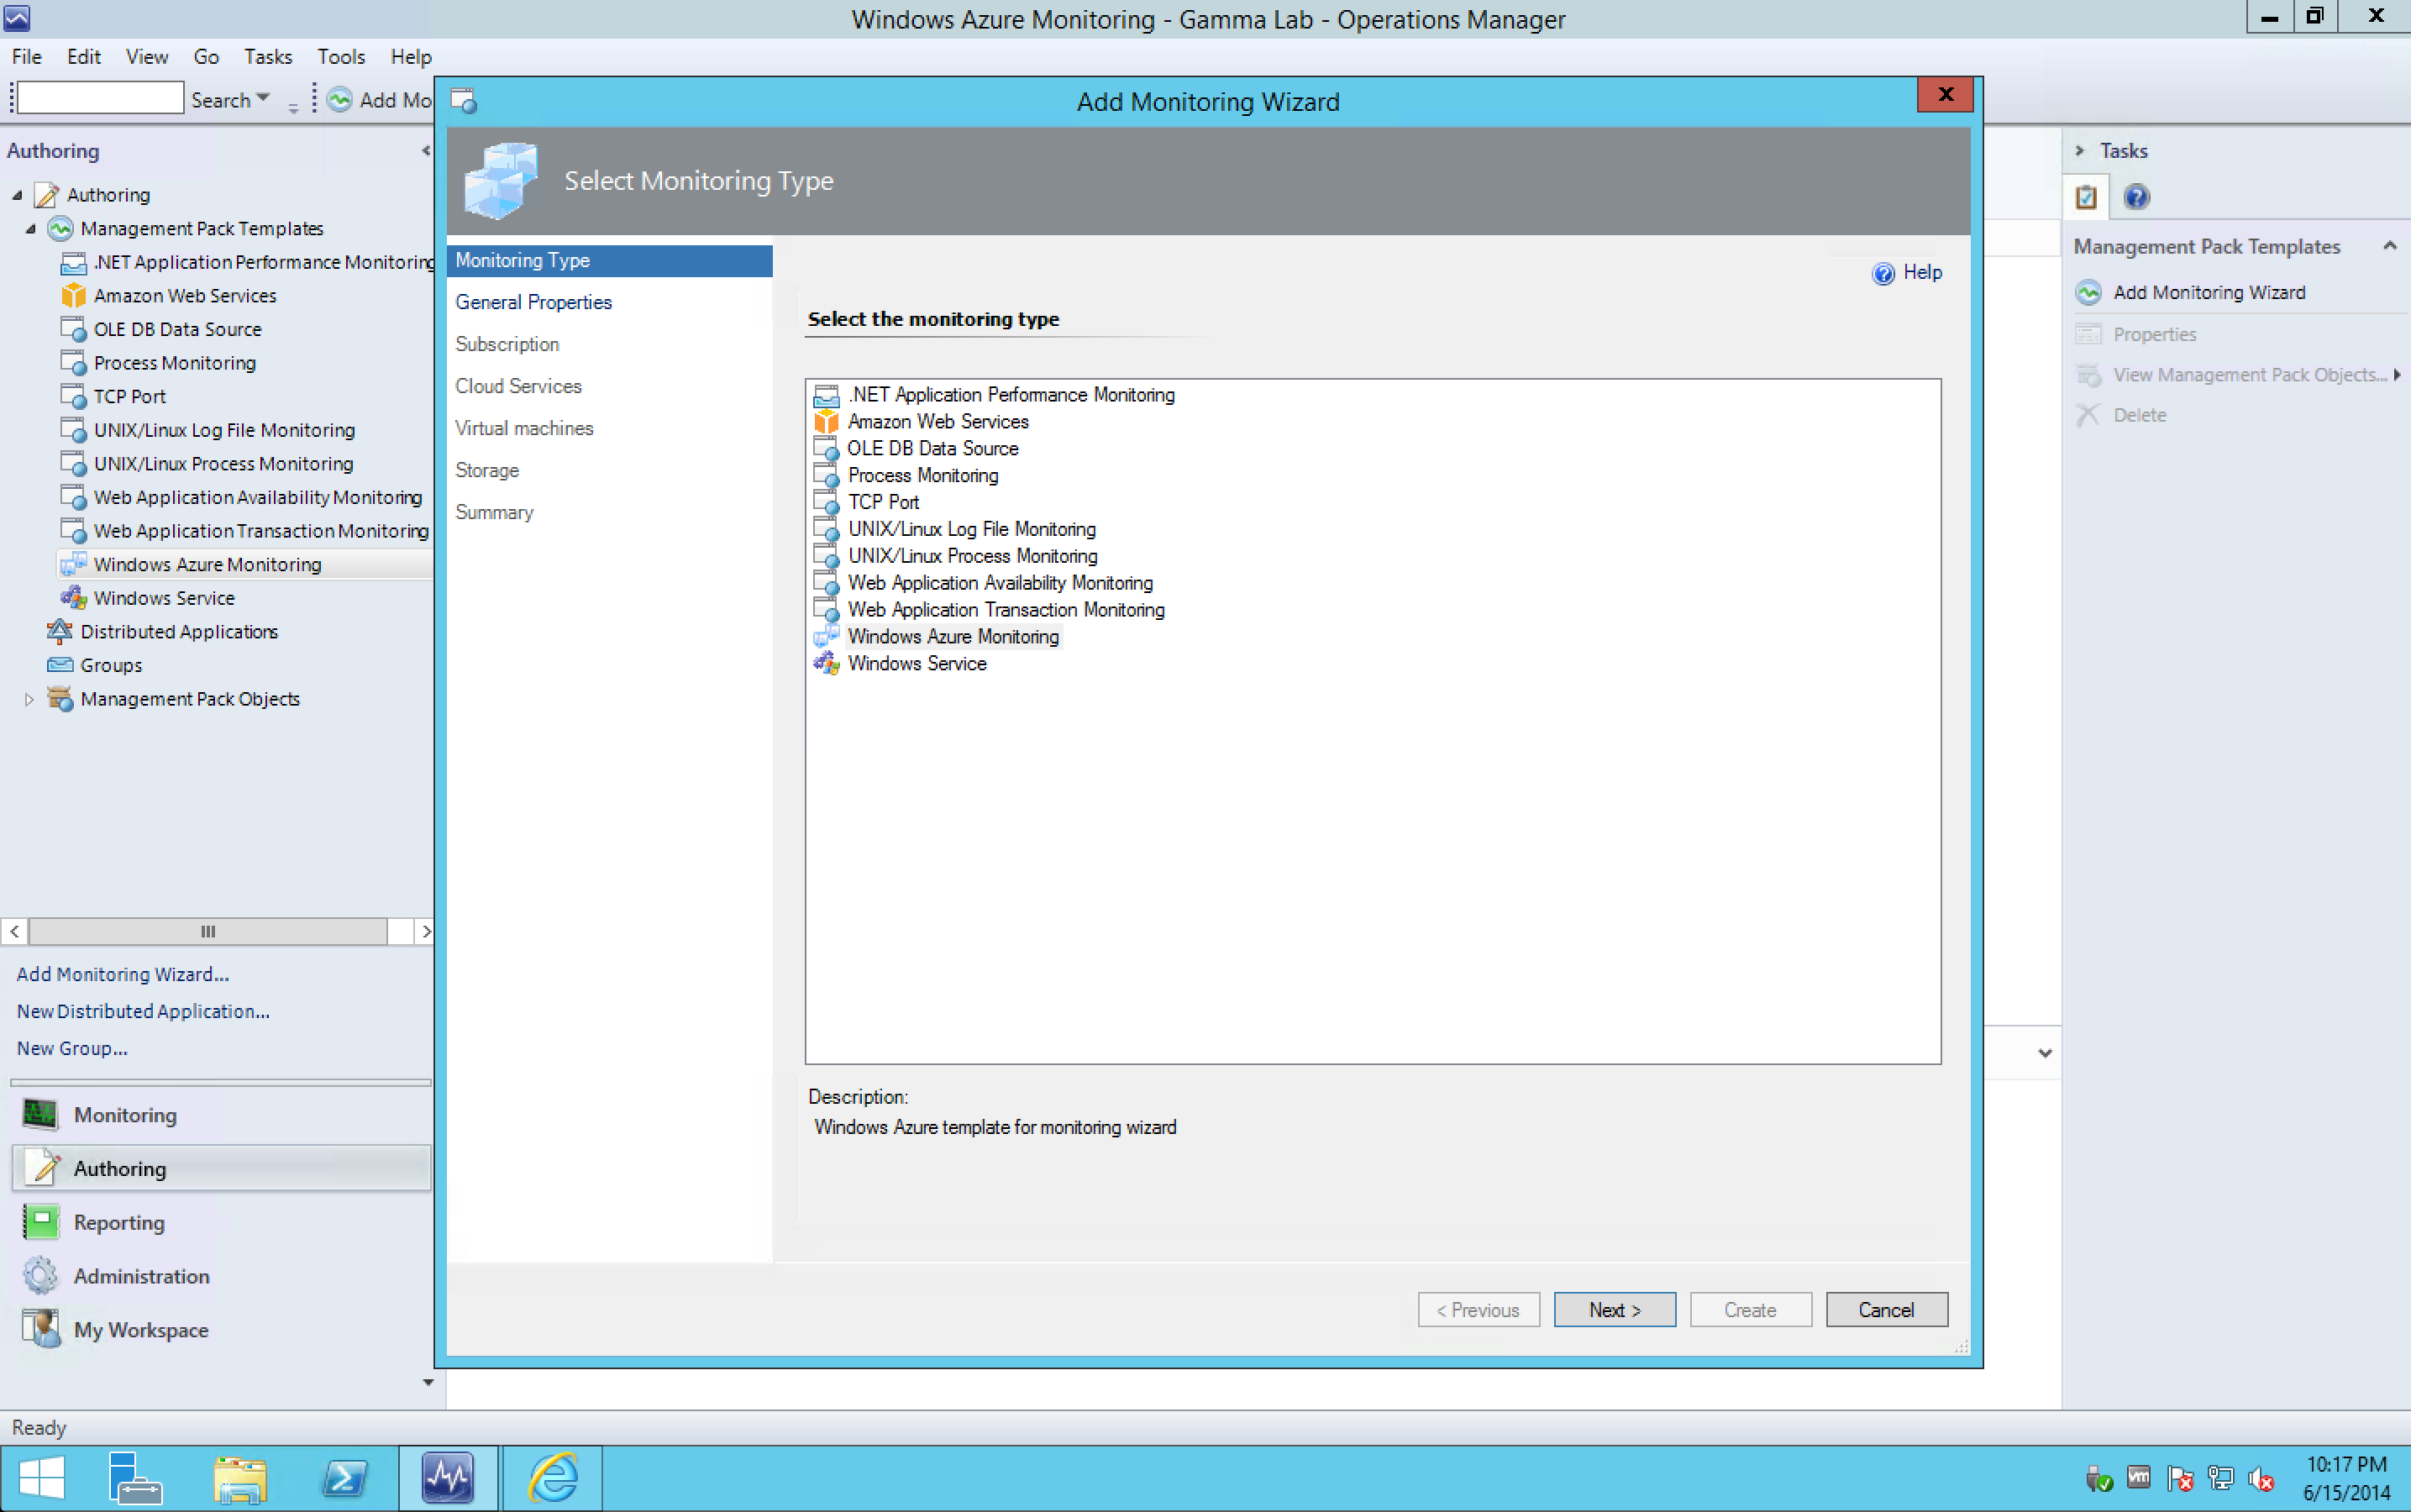
Task: Open the Tasks menu
Action: 268,57
